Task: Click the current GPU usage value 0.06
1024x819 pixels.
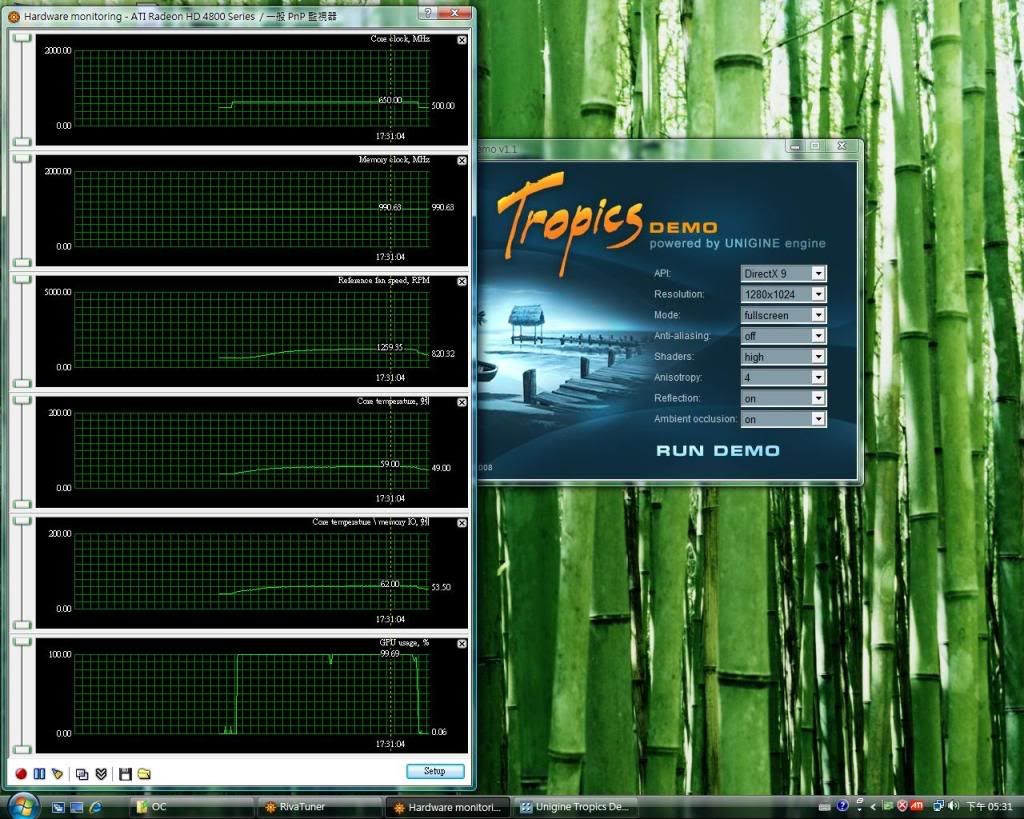Action: [x=439, y=731]
